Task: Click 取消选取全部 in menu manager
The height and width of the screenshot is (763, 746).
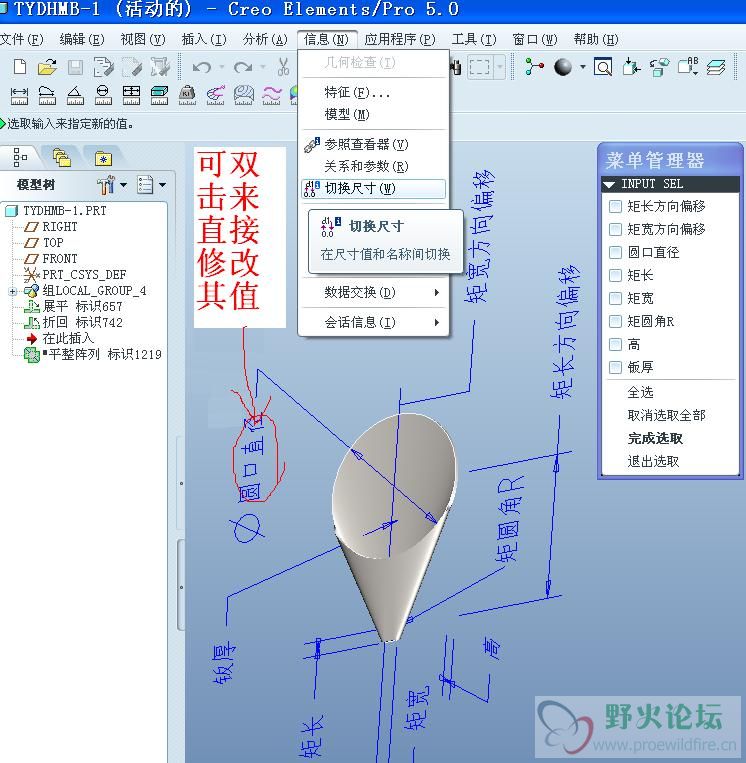Action: (666, 415)
